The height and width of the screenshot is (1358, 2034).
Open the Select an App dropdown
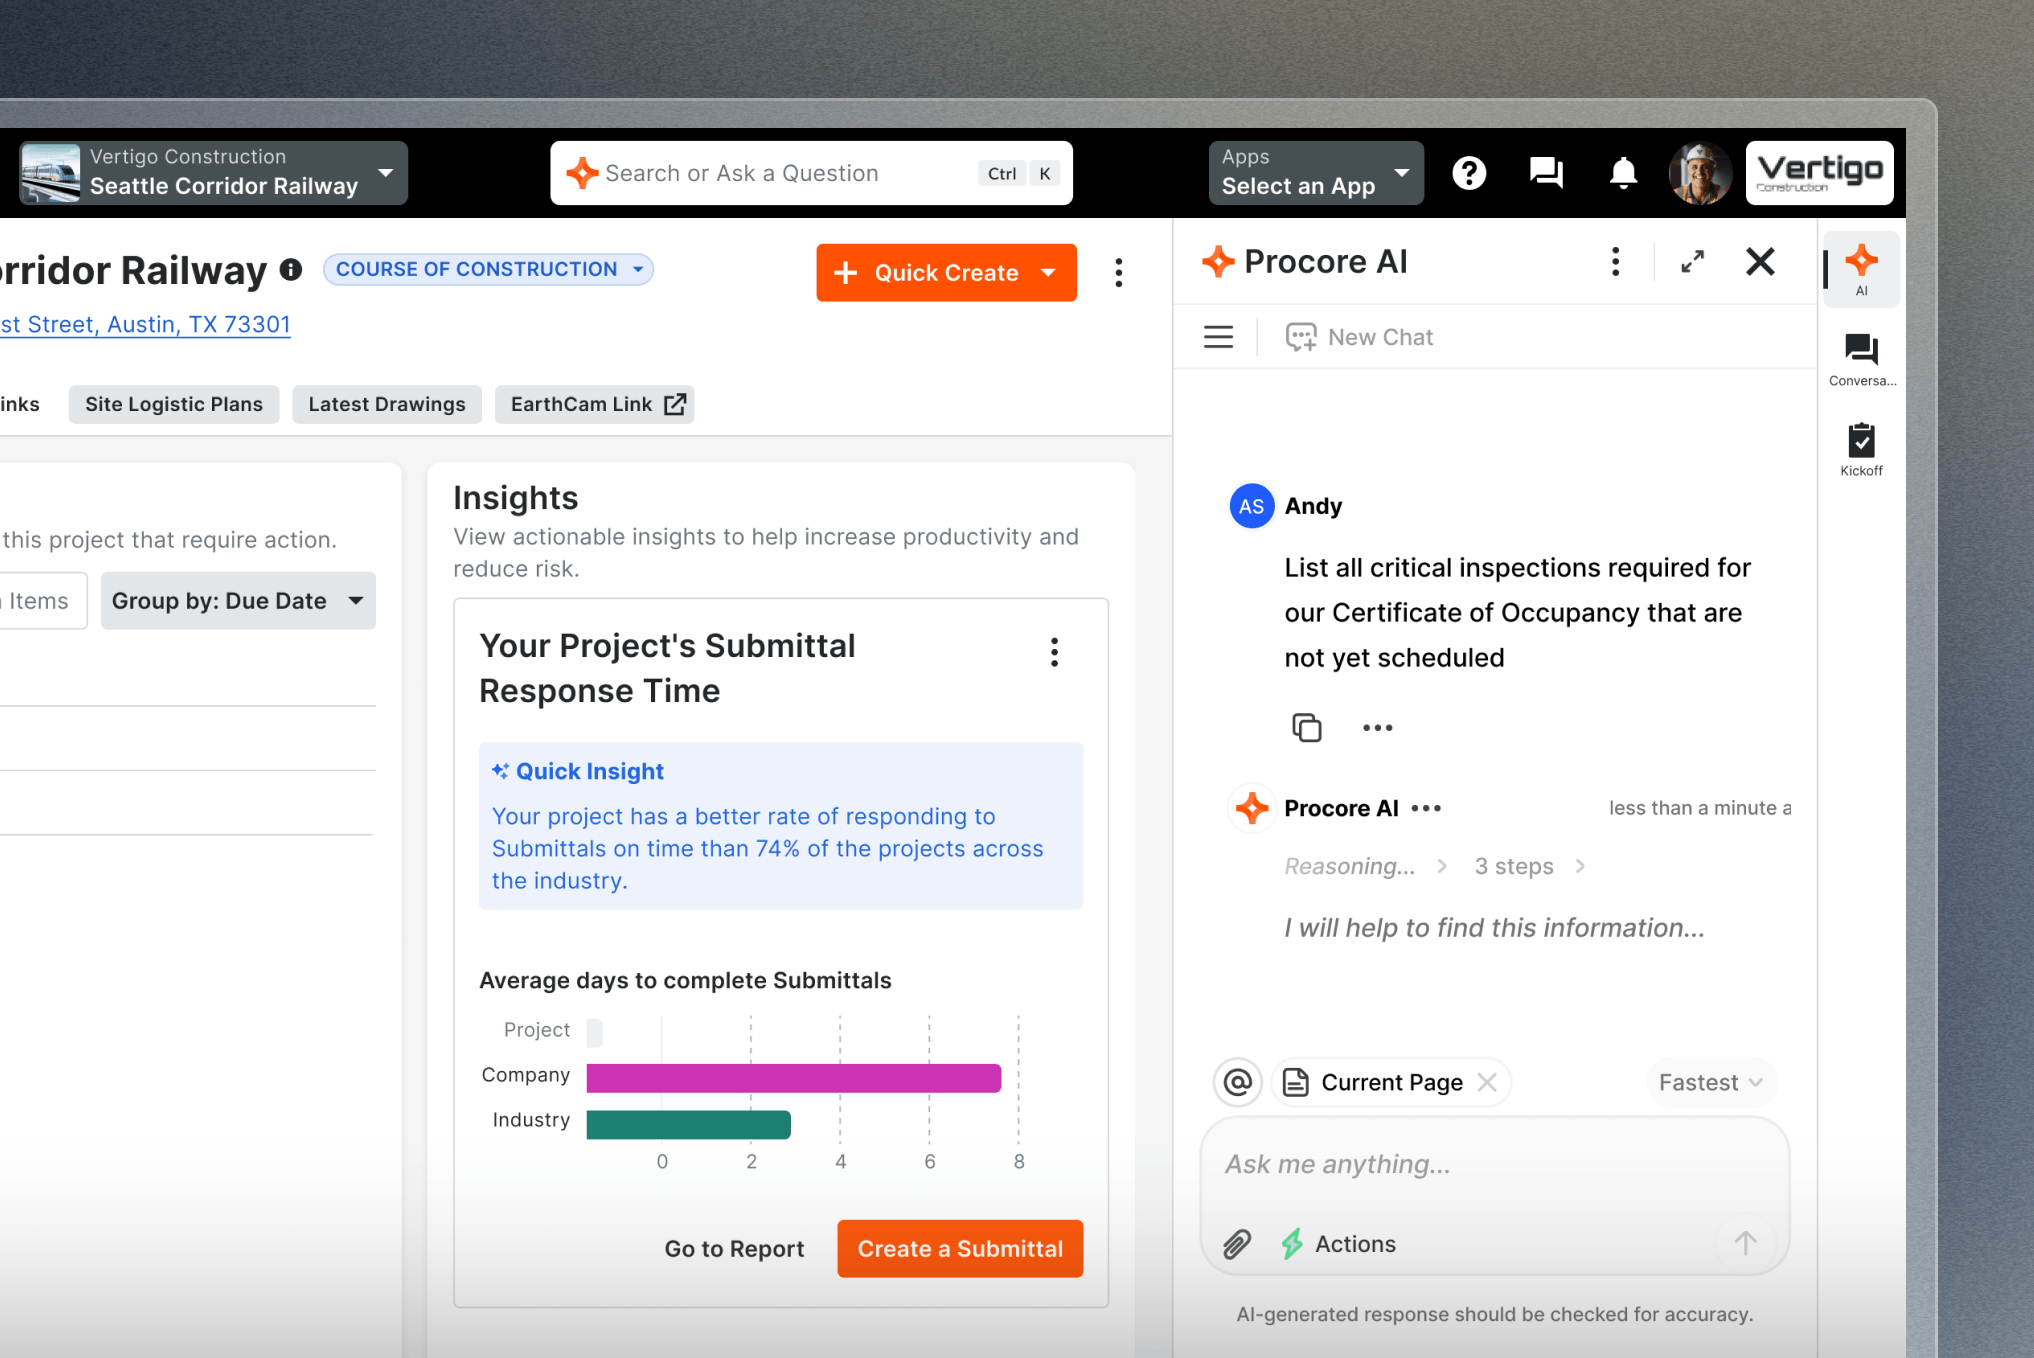click(1315, 173)
